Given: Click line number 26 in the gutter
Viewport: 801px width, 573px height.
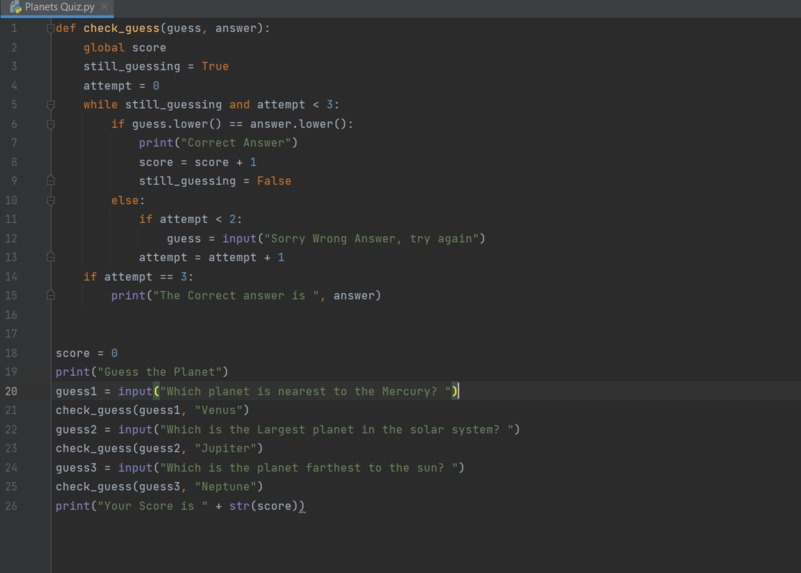Looking at the screenshot, I should point(11,506).
